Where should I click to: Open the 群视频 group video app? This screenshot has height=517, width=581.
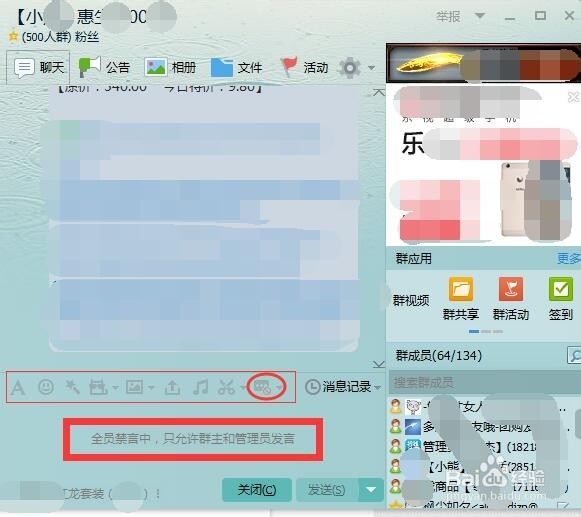(x=411, y=300)
